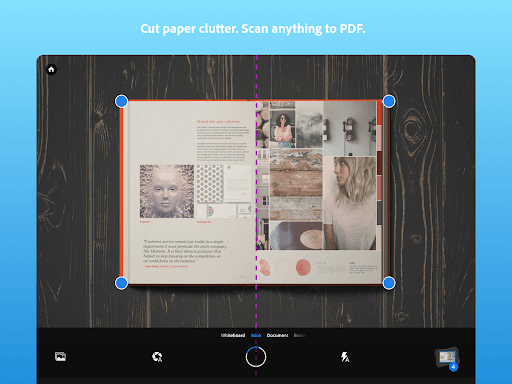Image resolution: width=512 pixels, height=384 pixels.
Task: Select the top-right blue crop handle
Action: (389, 101)
